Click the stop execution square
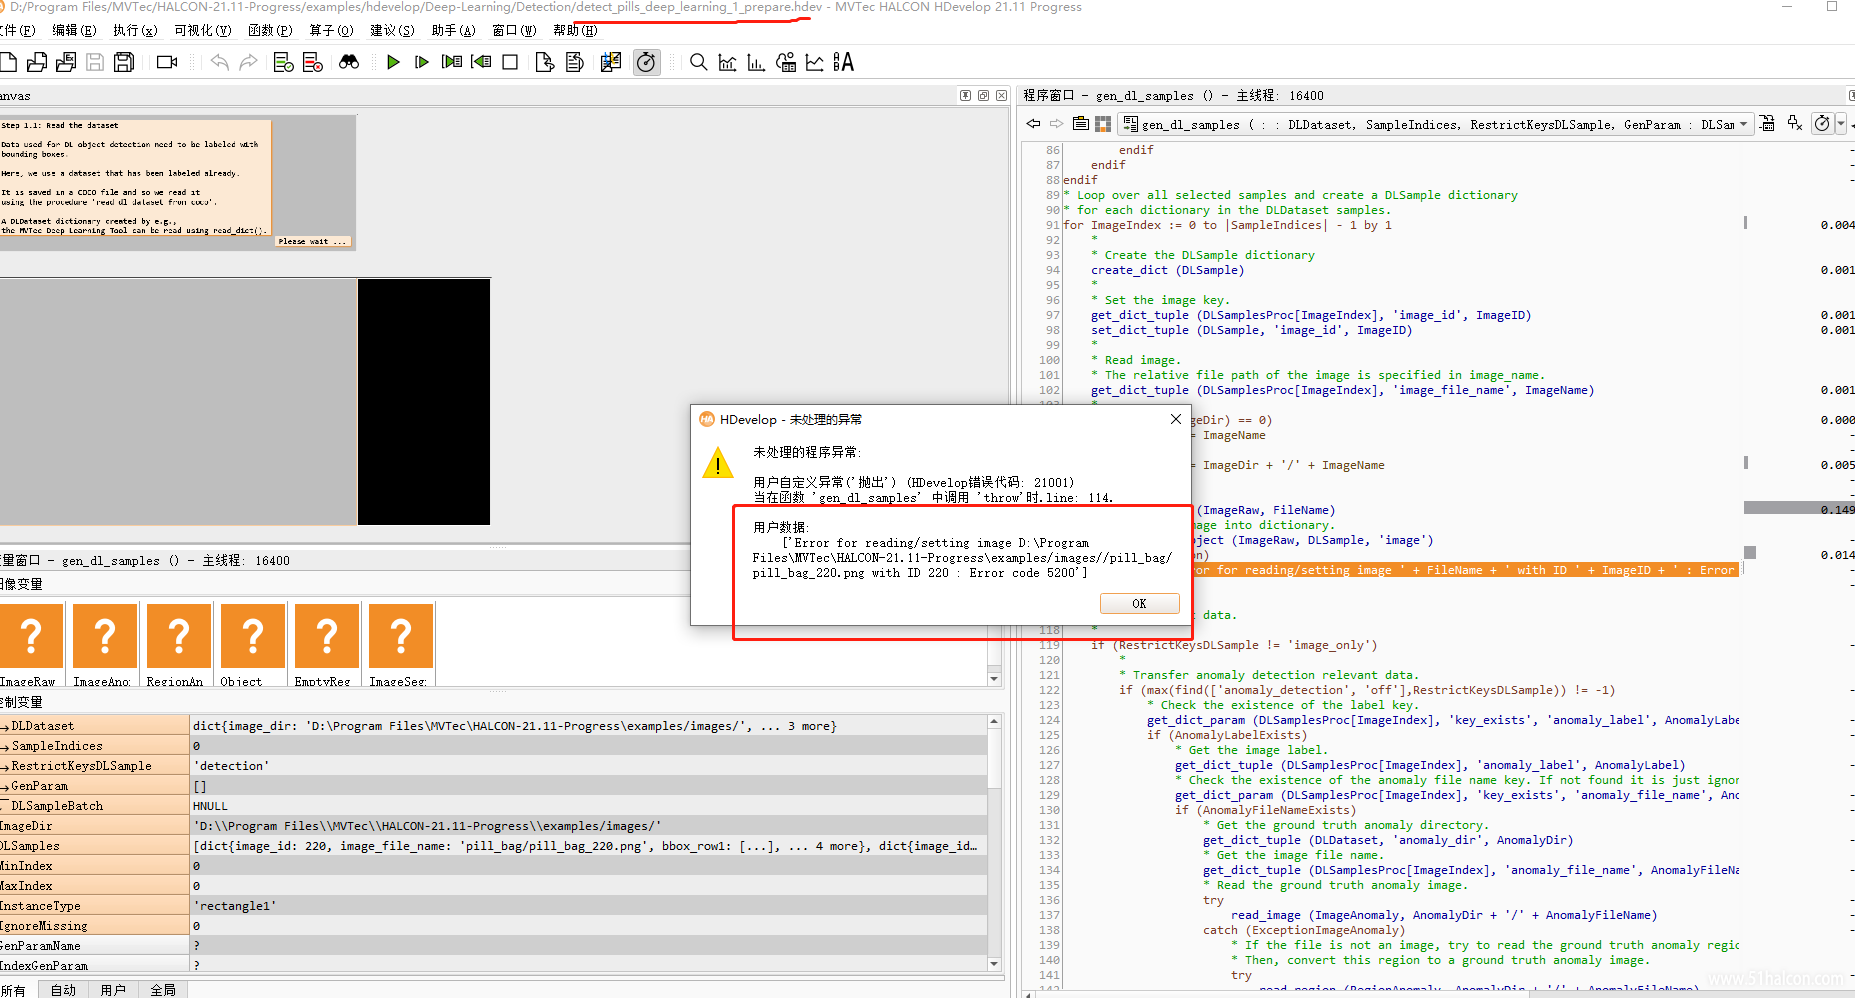This screenshot has width=1855, height=998. (510, 62)
